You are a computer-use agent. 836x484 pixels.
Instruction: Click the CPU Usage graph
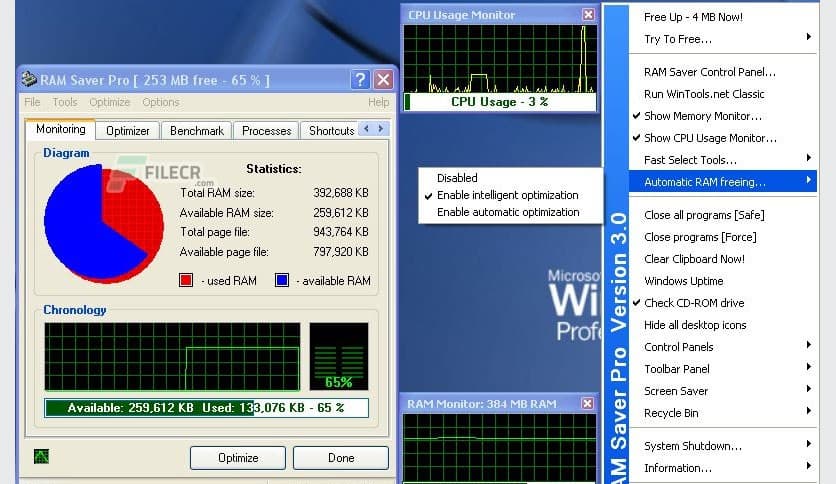pyautogui.click(x=500, y=59)
